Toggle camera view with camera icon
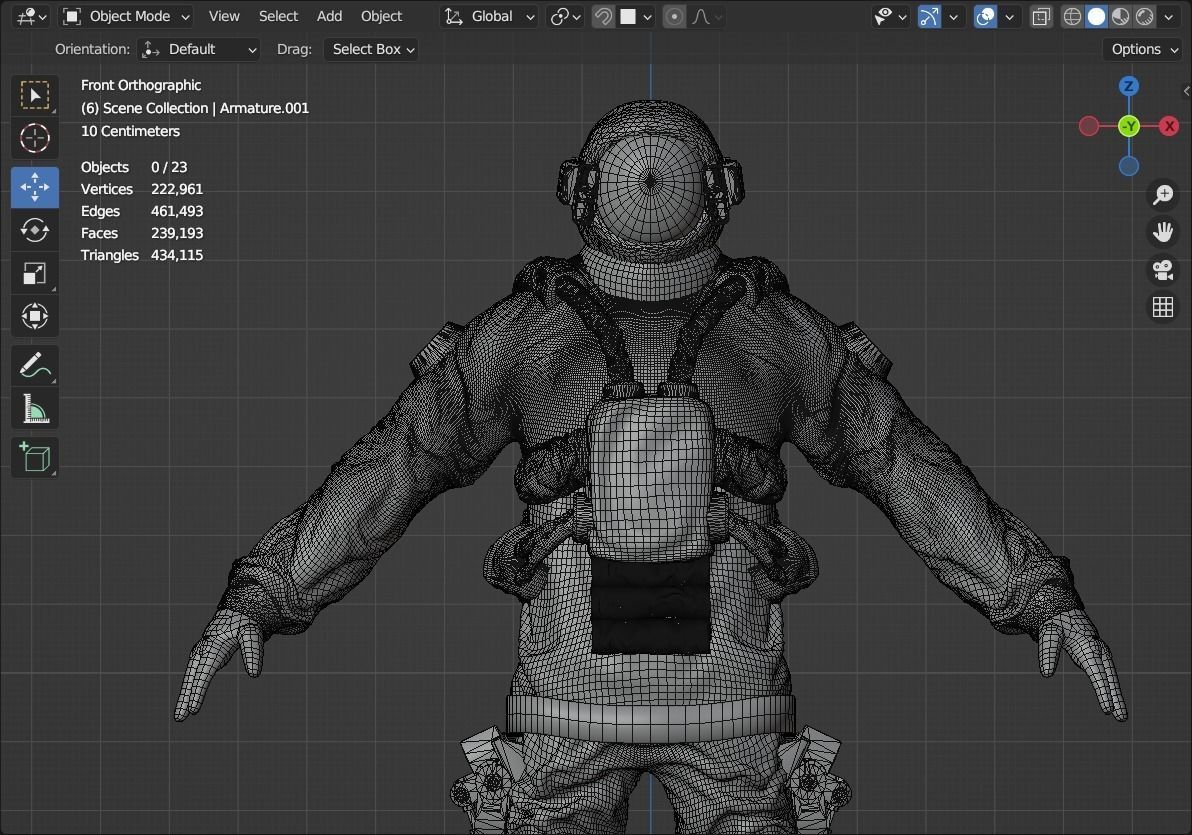 pyautogui.click(x=1162, y=269)
